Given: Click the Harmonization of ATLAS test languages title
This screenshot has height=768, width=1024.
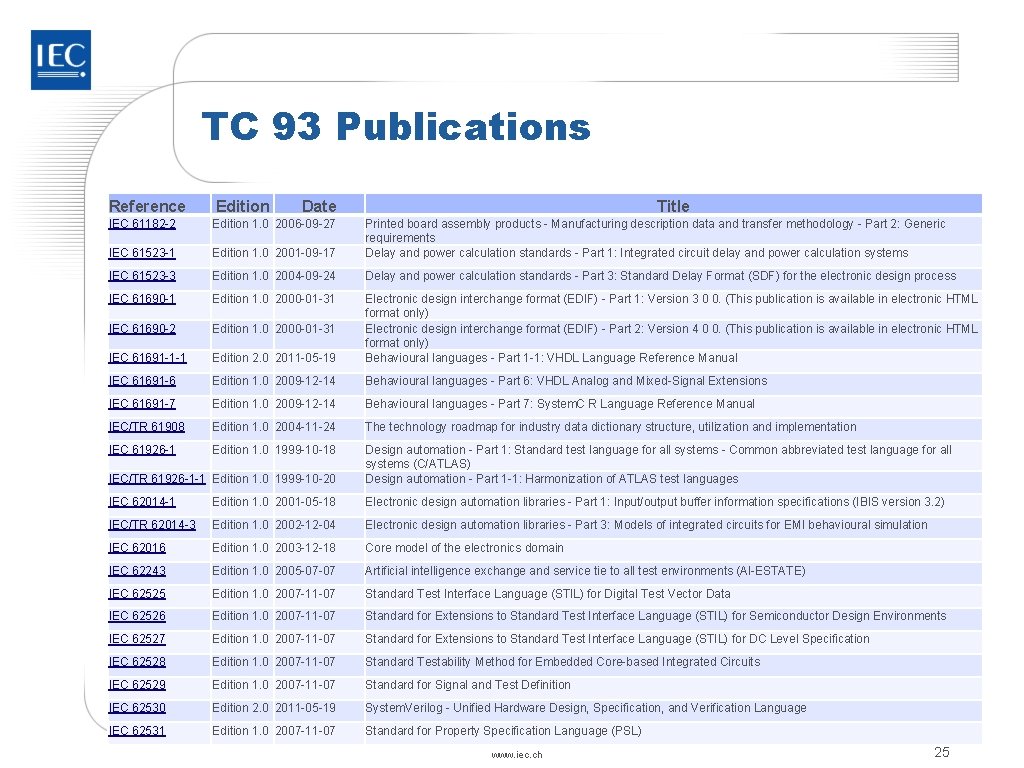Looking at the screenshot, I should coord(552,479).
